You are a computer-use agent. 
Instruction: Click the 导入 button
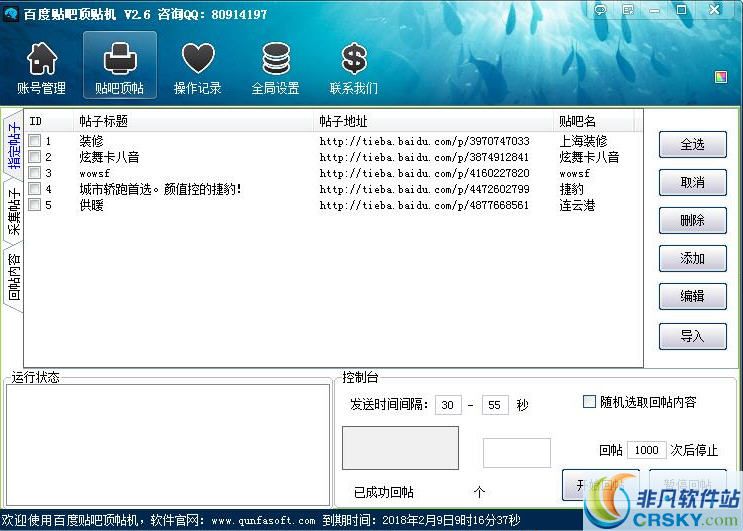pos(692,336)
